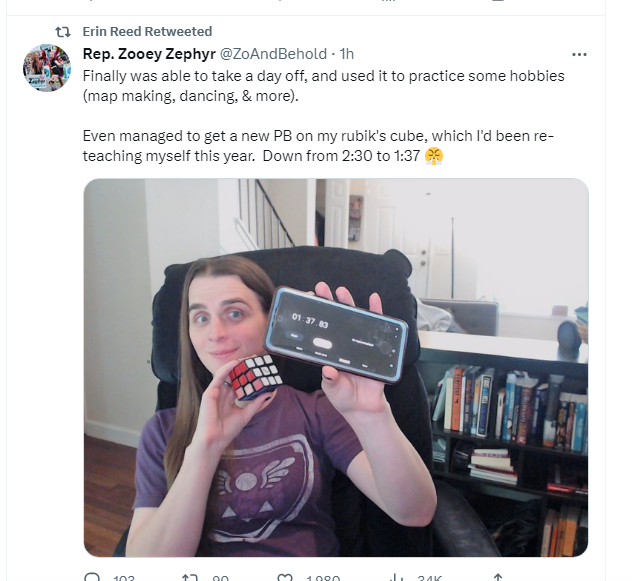This screenshot has height=581, width=632.
Task: Click the retweet arrows icon beside Erin Reed Retweeted
Action: click(x=62, y=31)
